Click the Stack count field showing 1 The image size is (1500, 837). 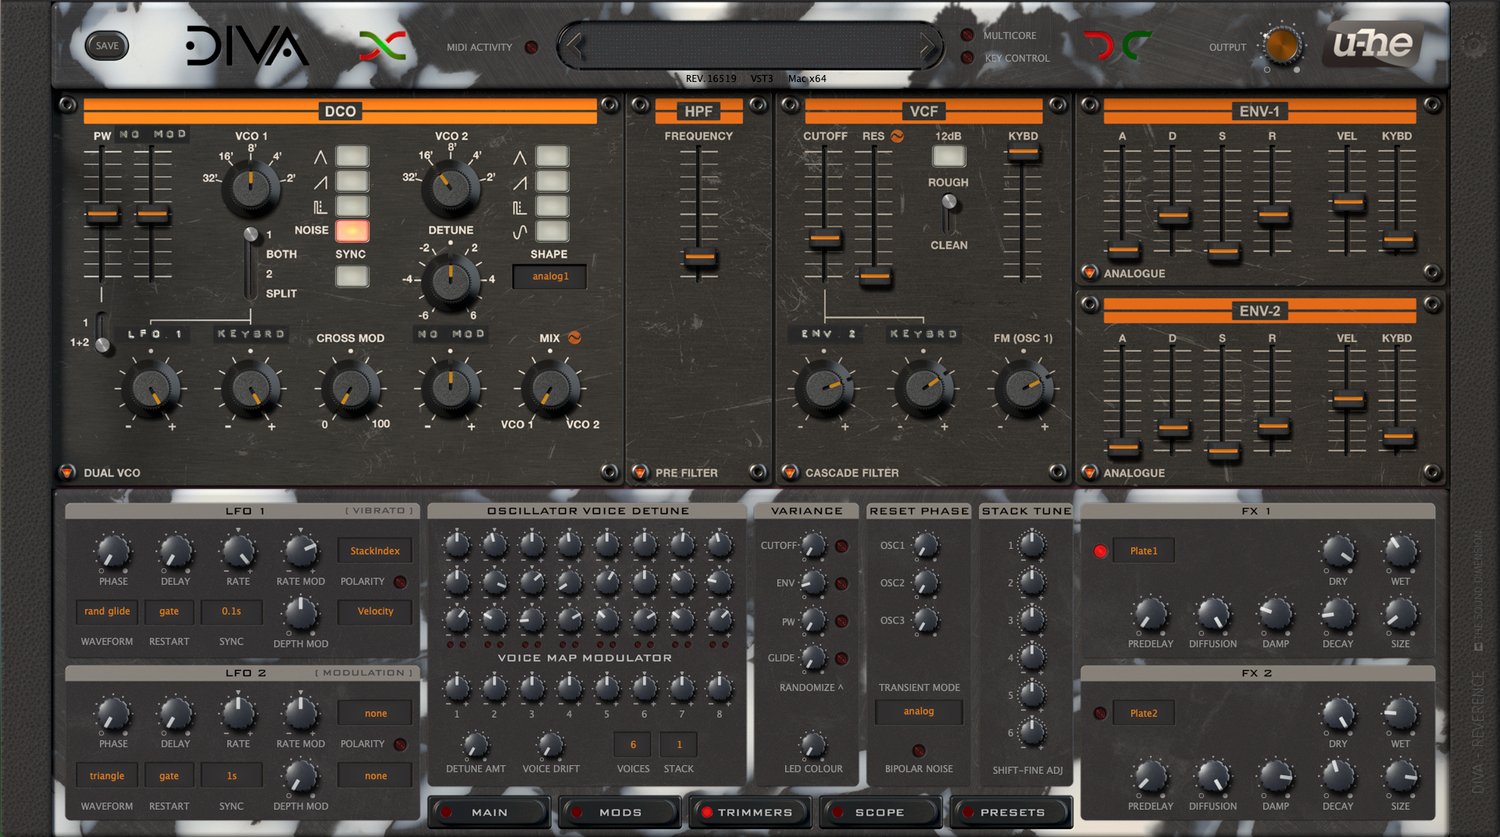coord(679,745)
